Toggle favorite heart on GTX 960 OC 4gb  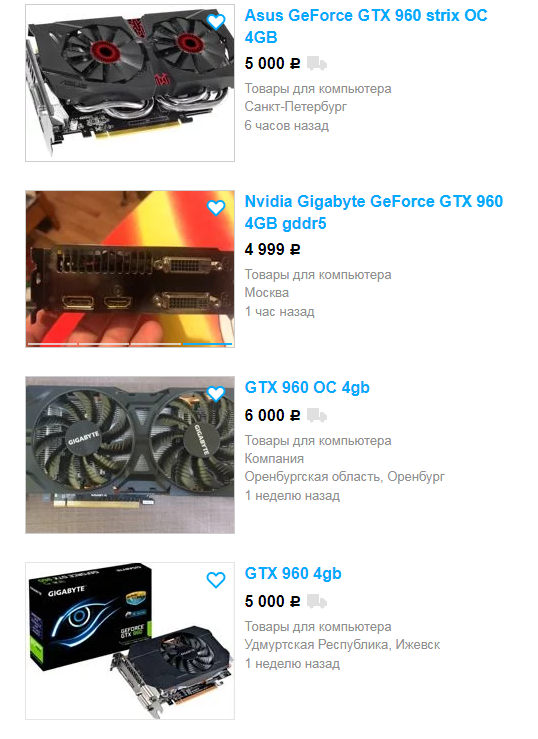216,394
